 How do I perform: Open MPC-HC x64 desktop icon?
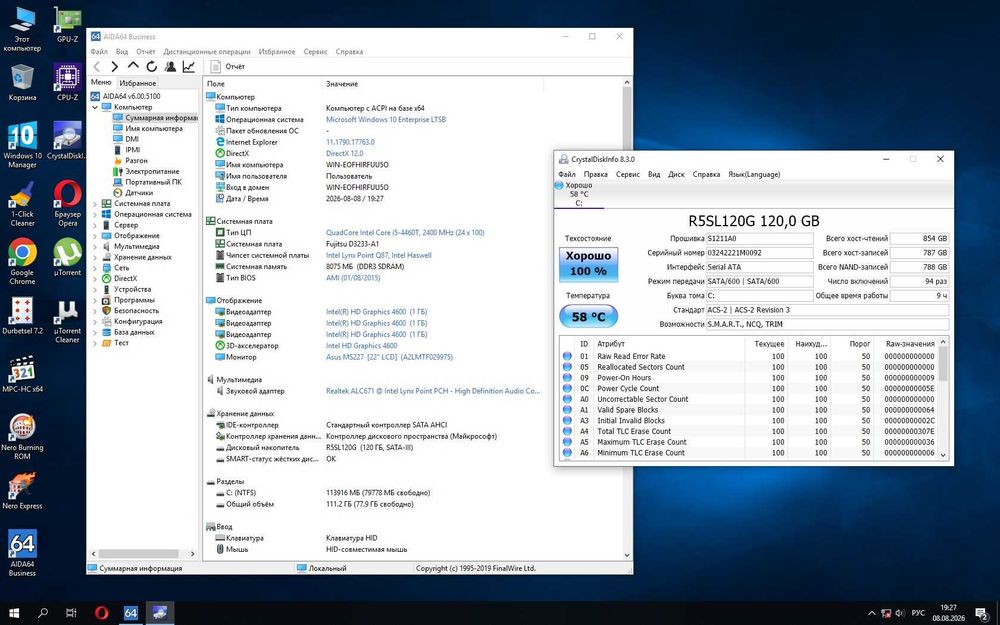pyautogui.click(x=22, y=374)
